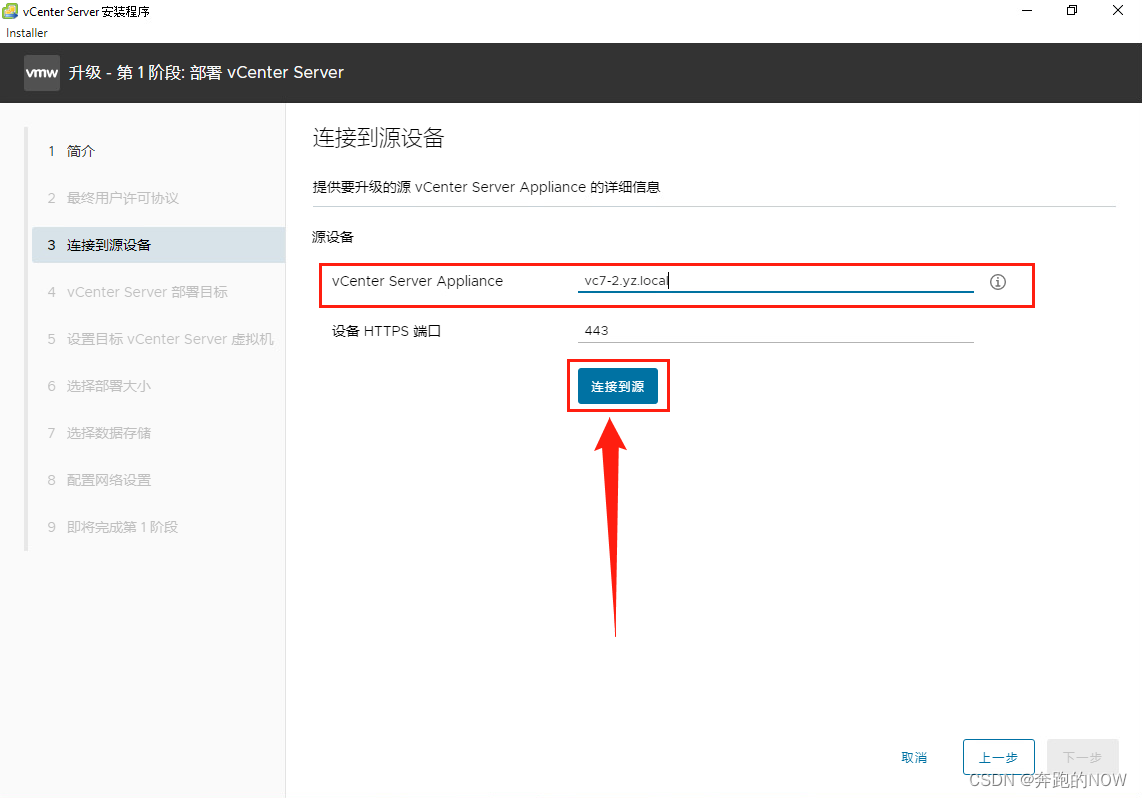Click the 设备 HTTPS 端口 label
1142x798 pixels.
[386, 331]
